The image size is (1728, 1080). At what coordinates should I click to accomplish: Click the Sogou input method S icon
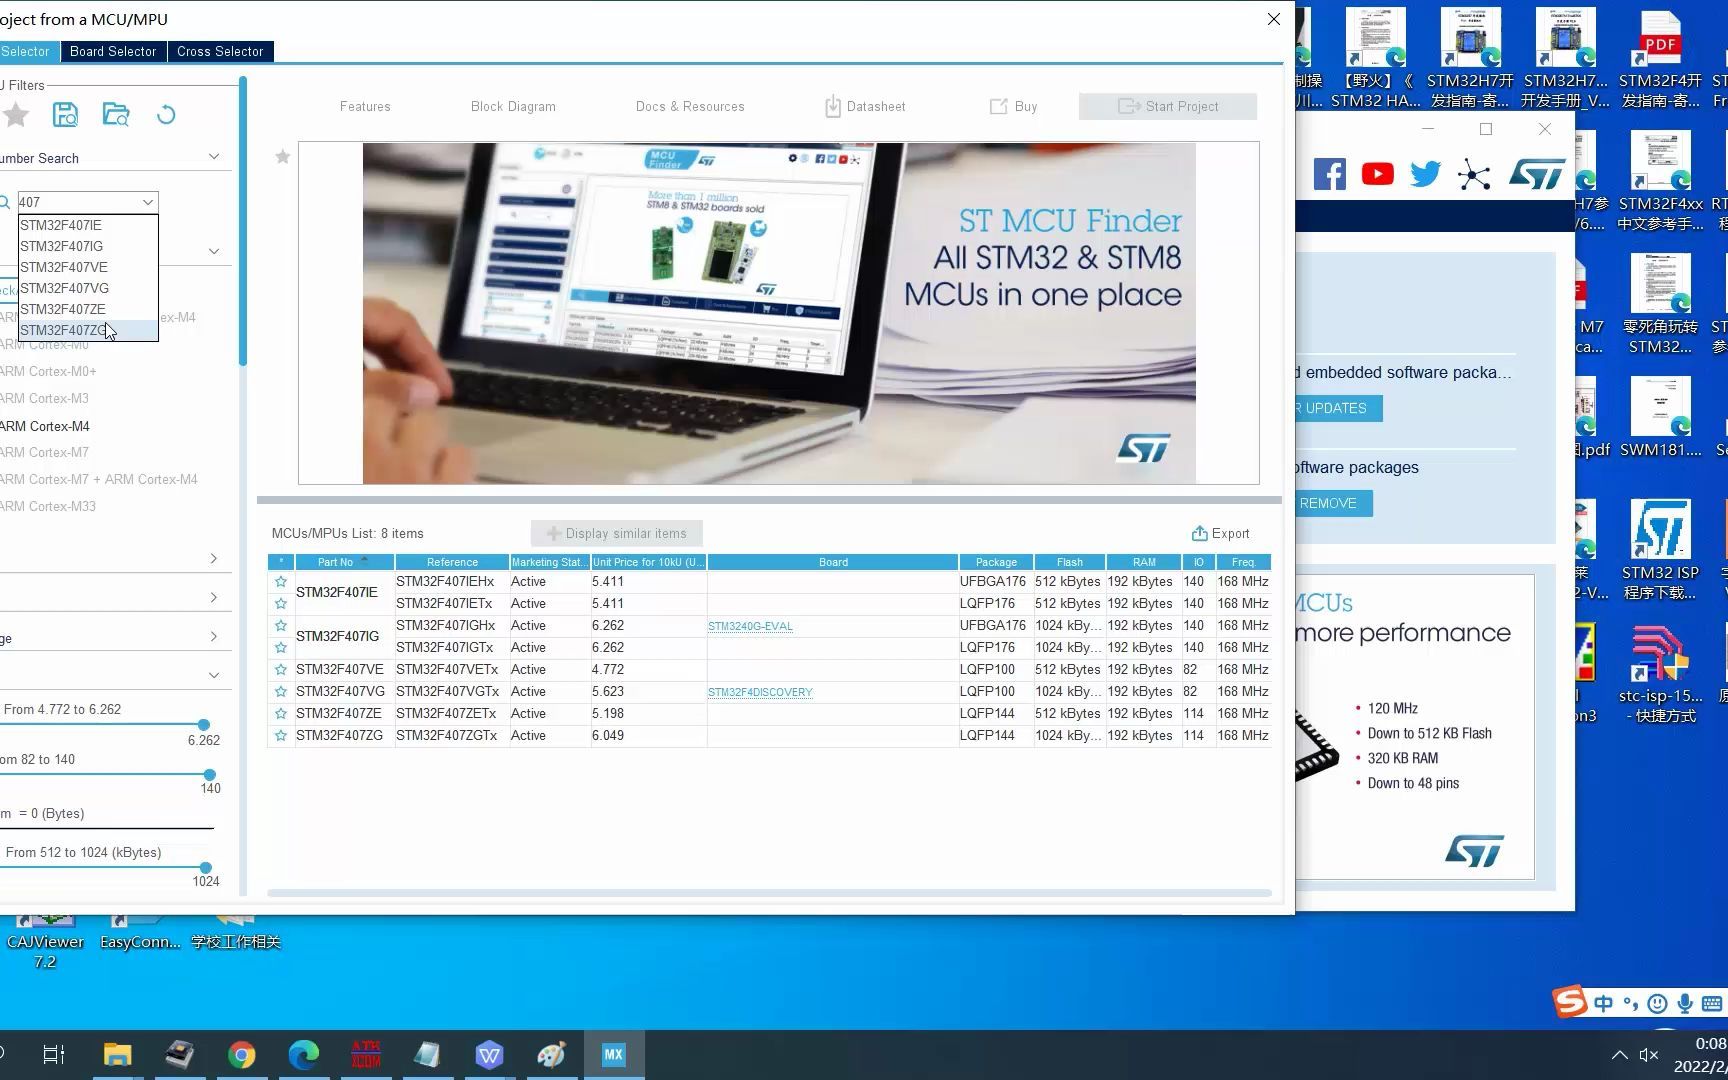click(1570, 1001)
